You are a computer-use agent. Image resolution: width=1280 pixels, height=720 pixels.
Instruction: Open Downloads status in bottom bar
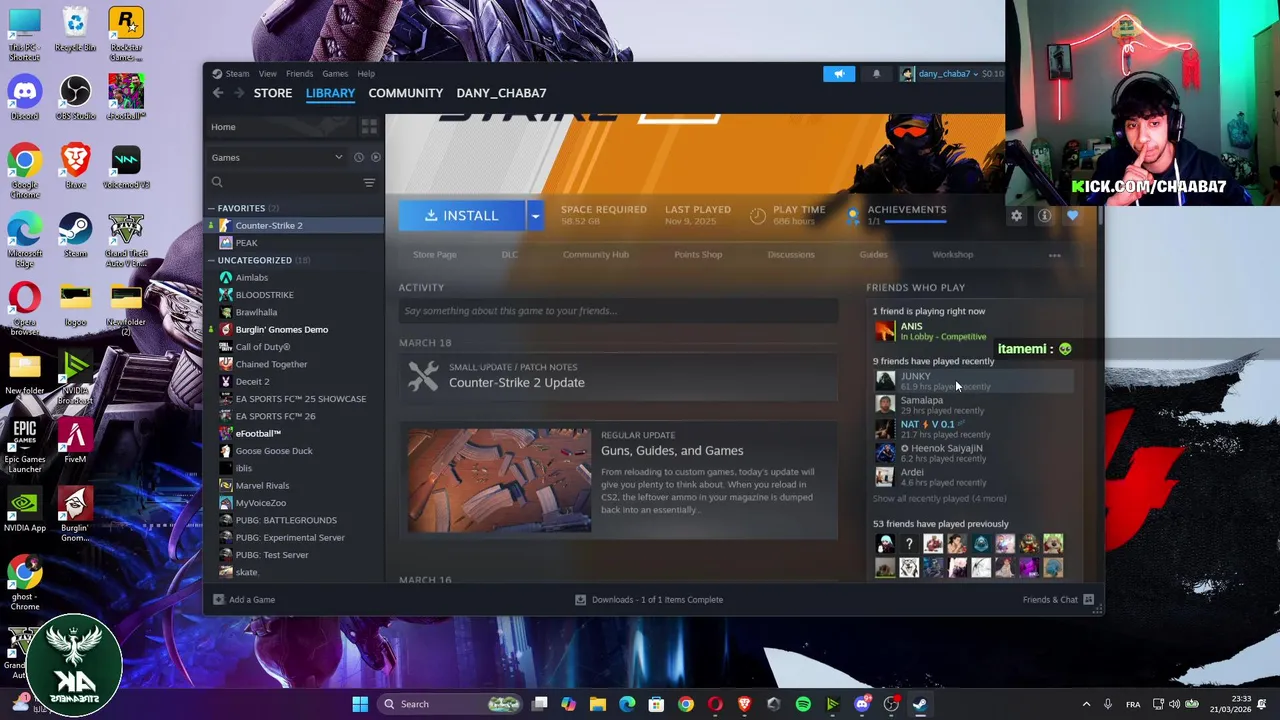(649, 600)
